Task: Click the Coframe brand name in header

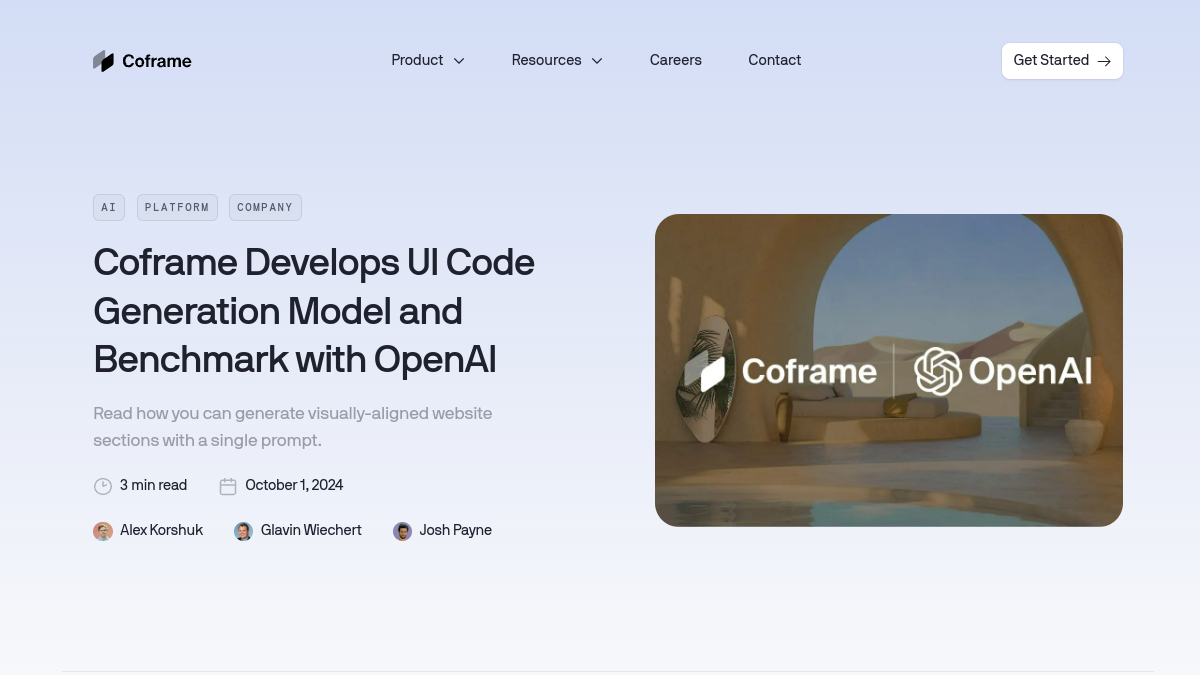Action: pos(156,61)
